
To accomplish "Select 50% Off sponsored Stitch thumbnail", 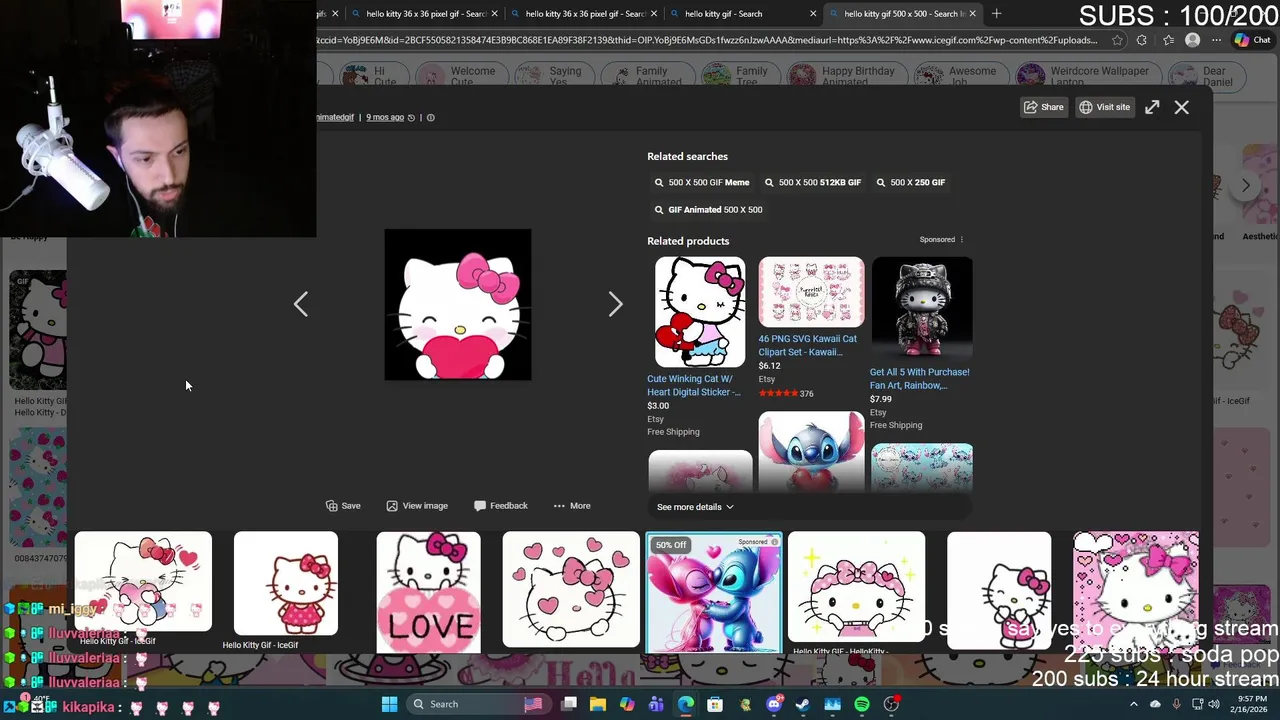I will click(x=714, y=592).
